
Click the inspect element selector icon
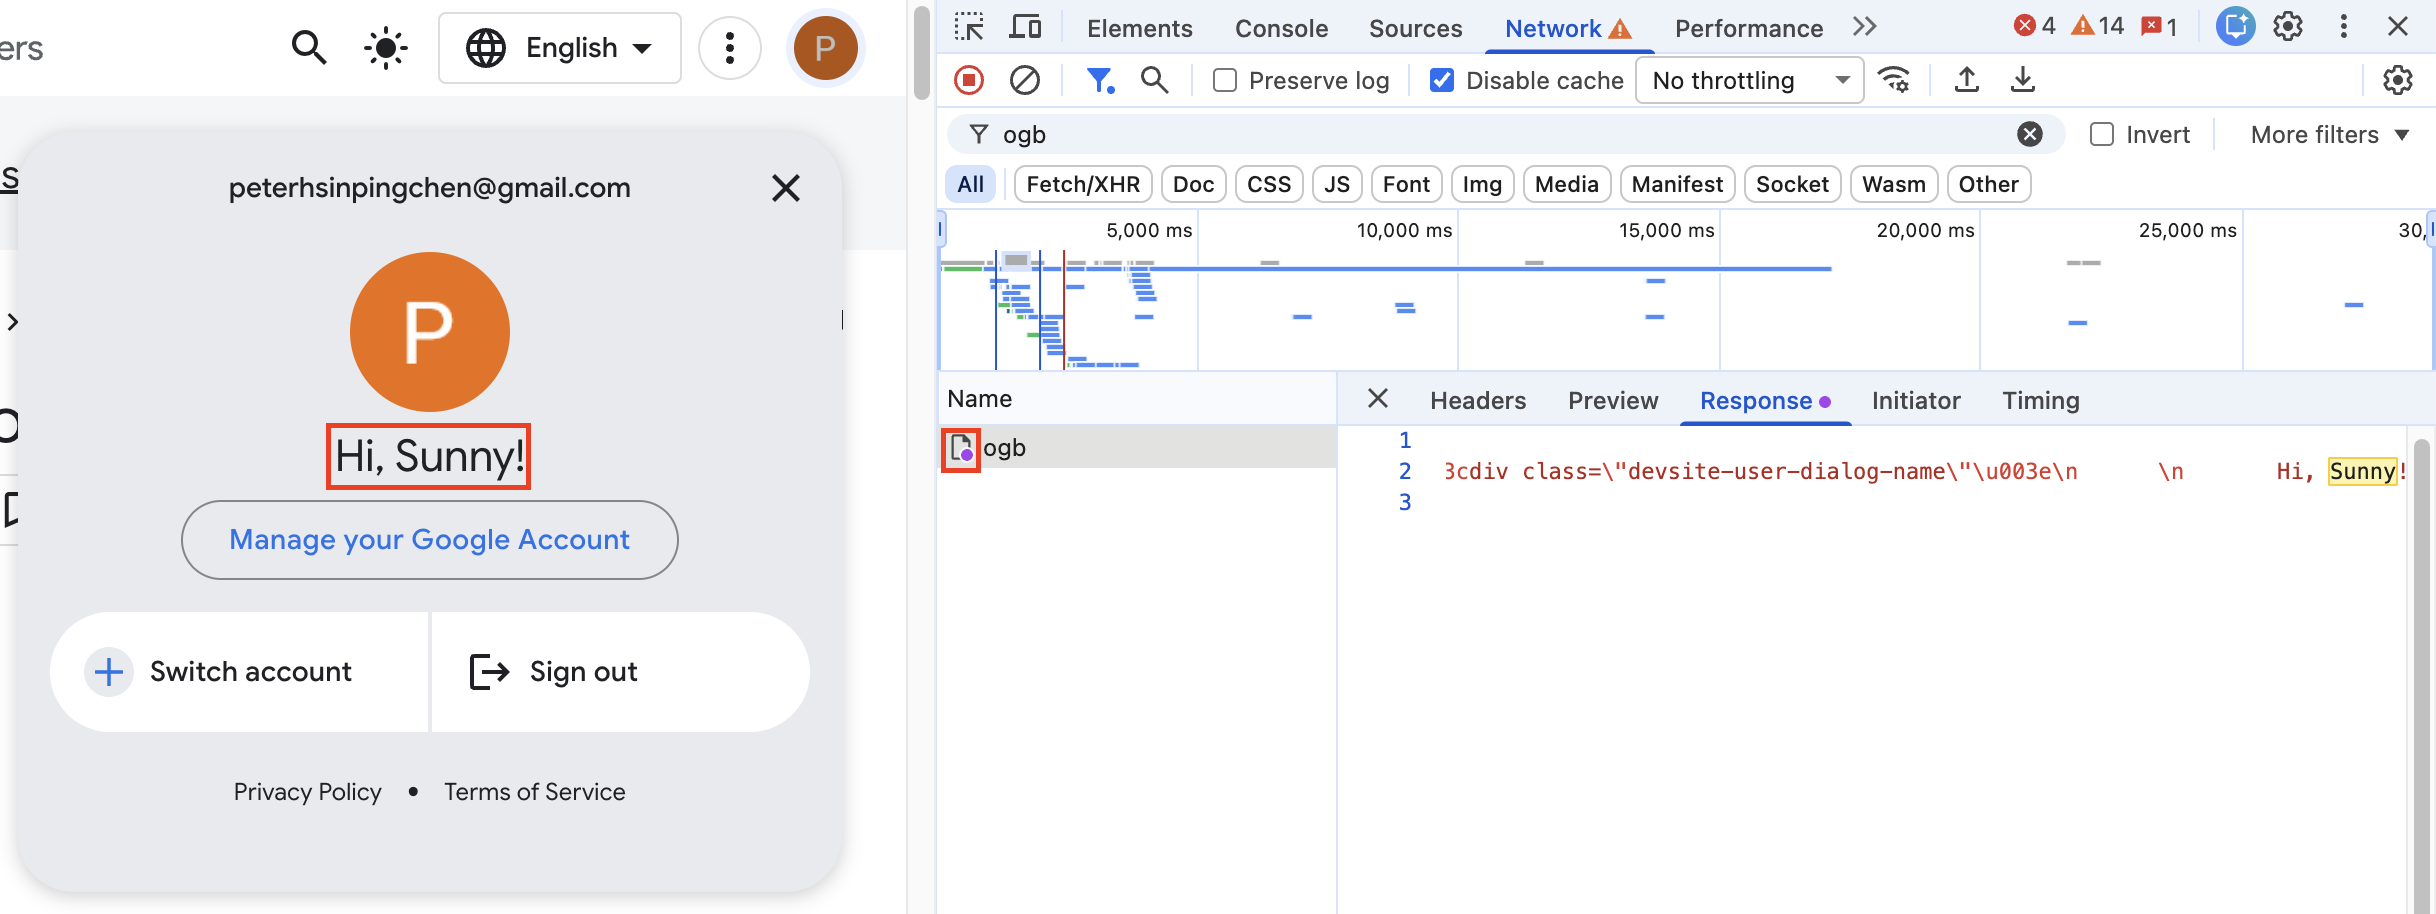click(968, 27)
